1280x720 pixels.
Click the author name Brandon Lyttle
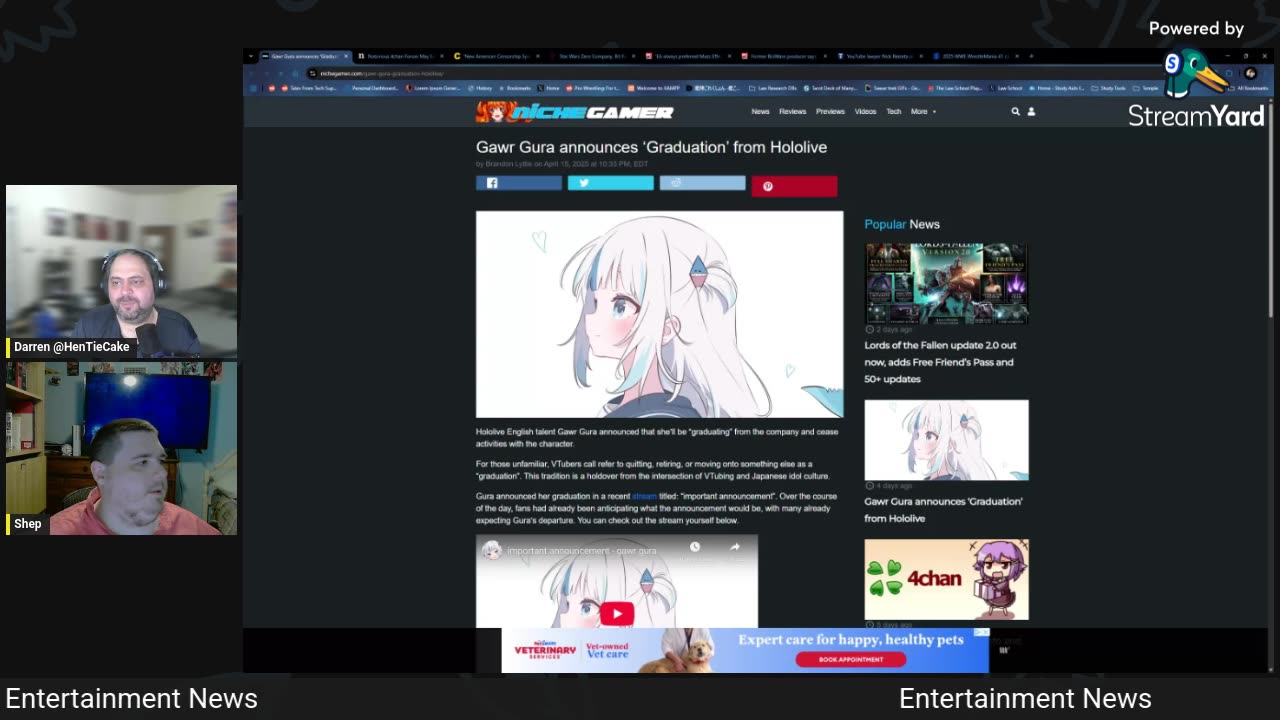tap(509, 164)
